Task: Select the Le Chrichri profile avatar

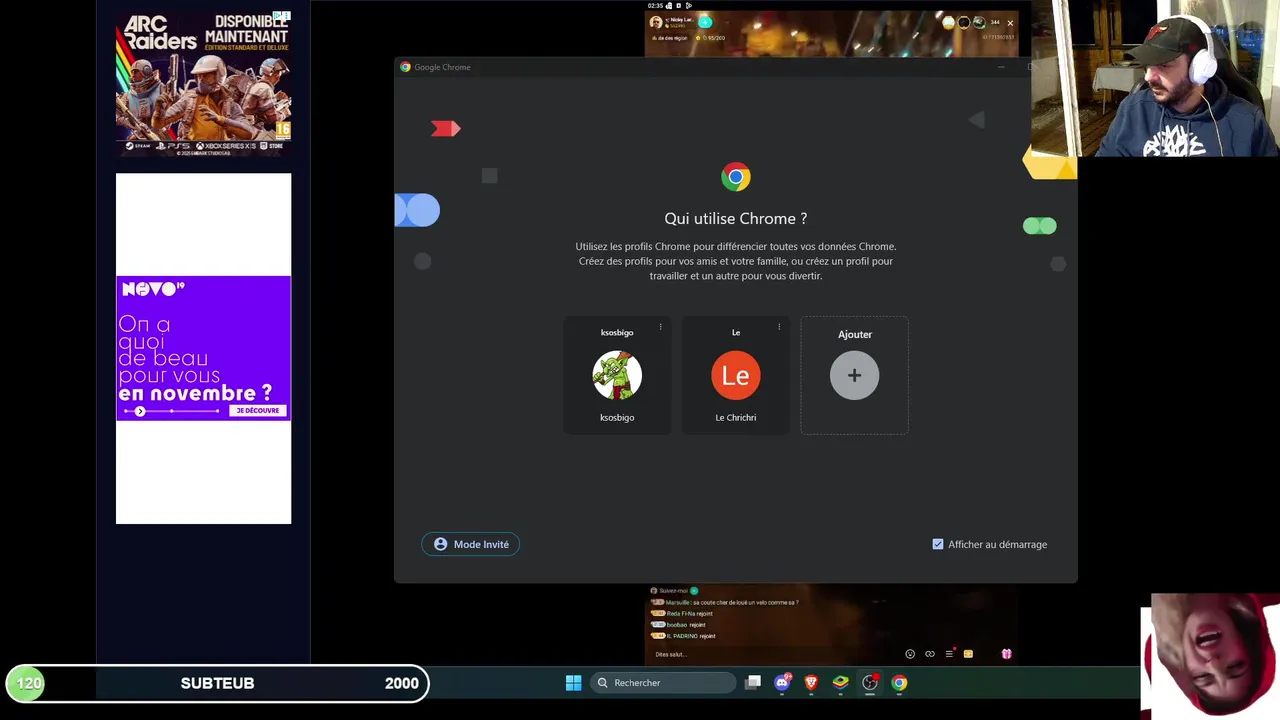Action: click(x=735, y=375)
